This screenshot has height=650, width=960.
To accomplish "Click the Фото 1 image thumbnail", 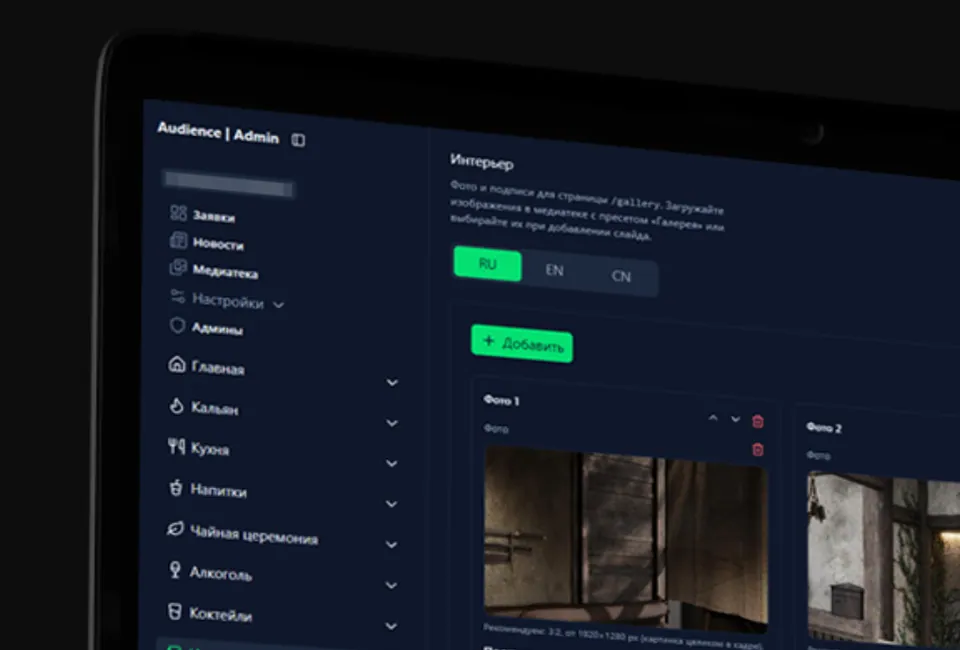I will pos(625,539).
